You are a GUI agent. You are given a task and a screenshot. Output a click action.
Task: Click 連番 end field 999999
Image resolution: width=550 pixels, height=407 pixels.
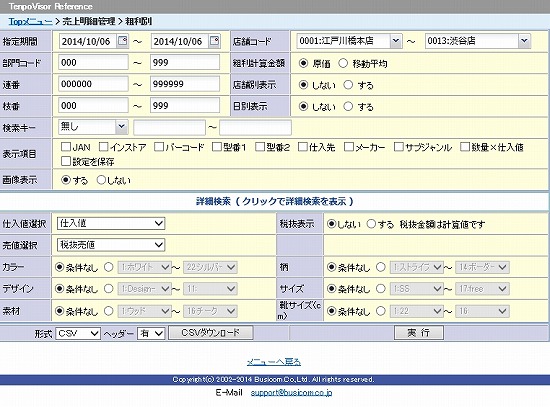[185, 84]
